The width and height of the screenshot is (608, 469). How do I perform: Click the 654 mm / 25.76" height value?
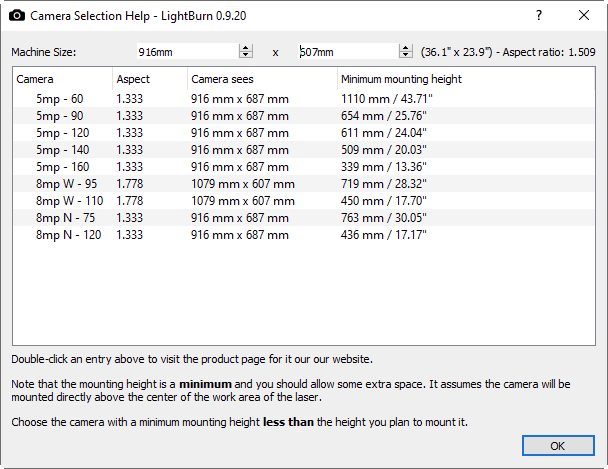pyautogui.click(x=383, y=116)
